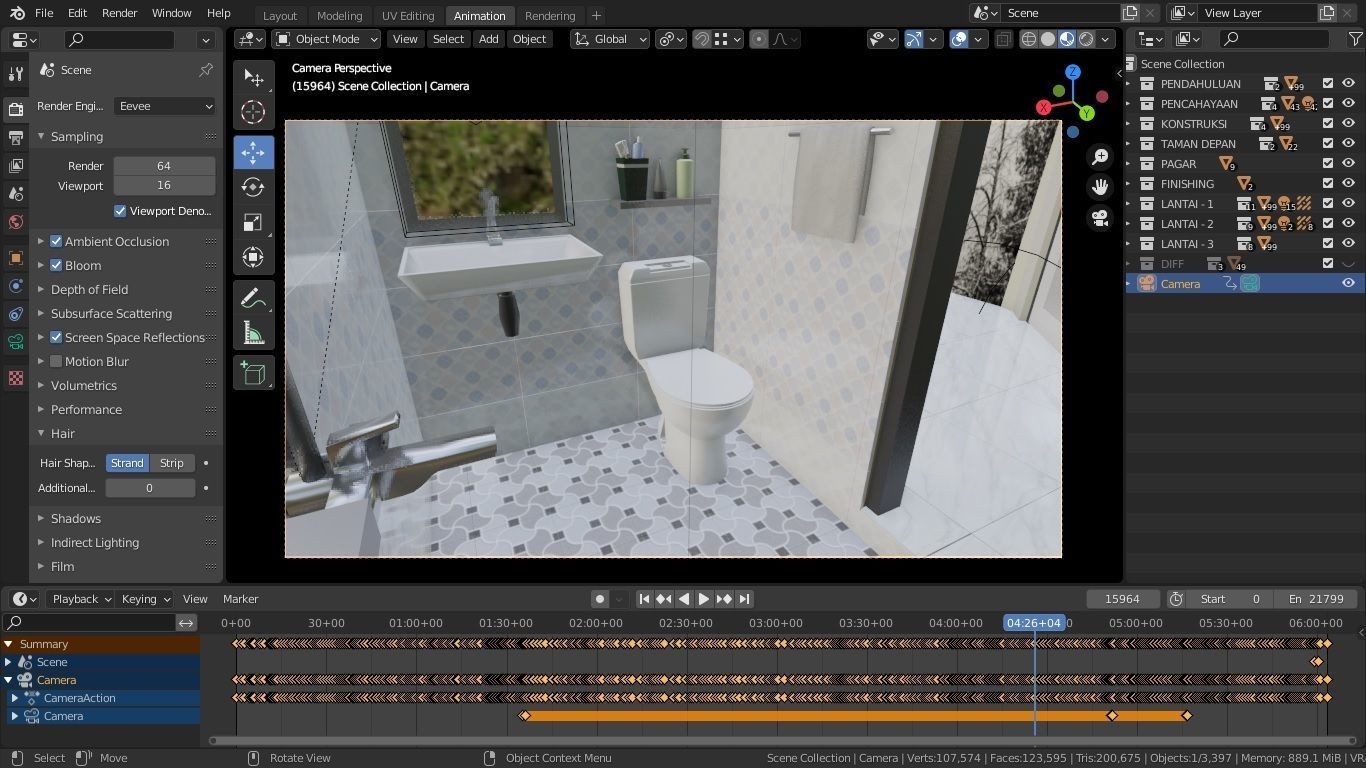
Task: Select Strand hair shape button
Action: (x=127, y=463)
